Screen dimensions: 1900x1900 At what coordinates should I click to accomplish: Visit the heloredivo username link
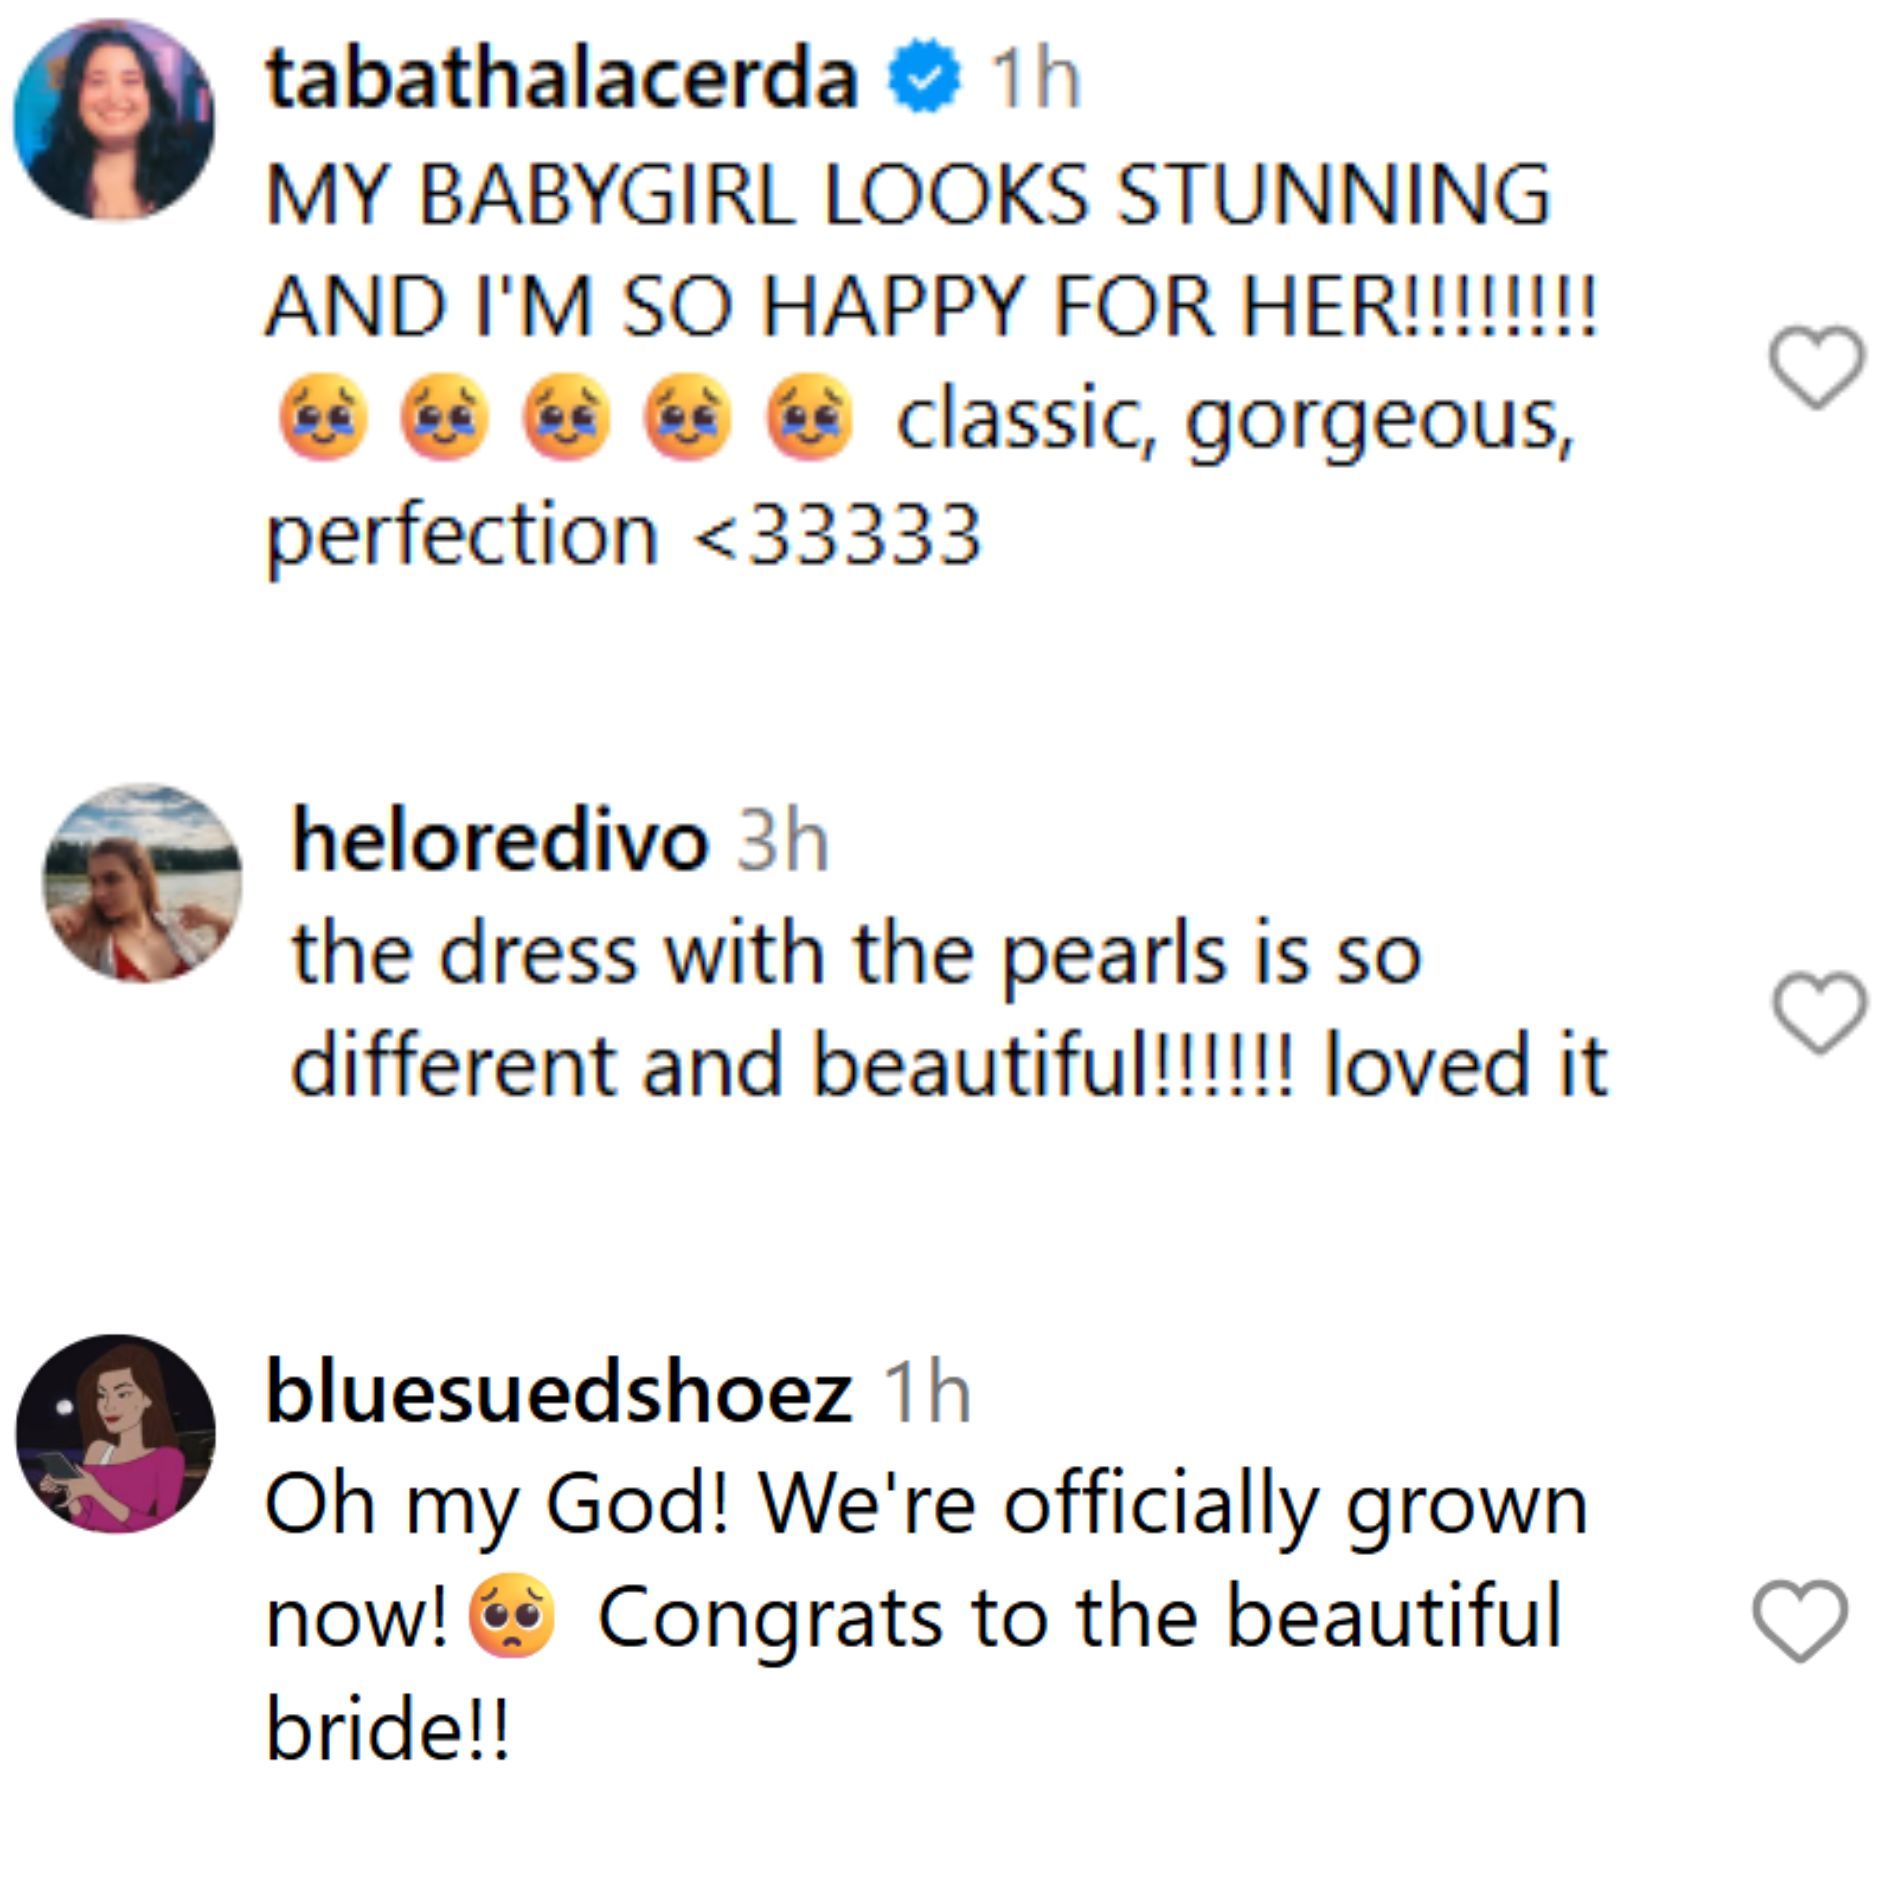coord(500,841)
